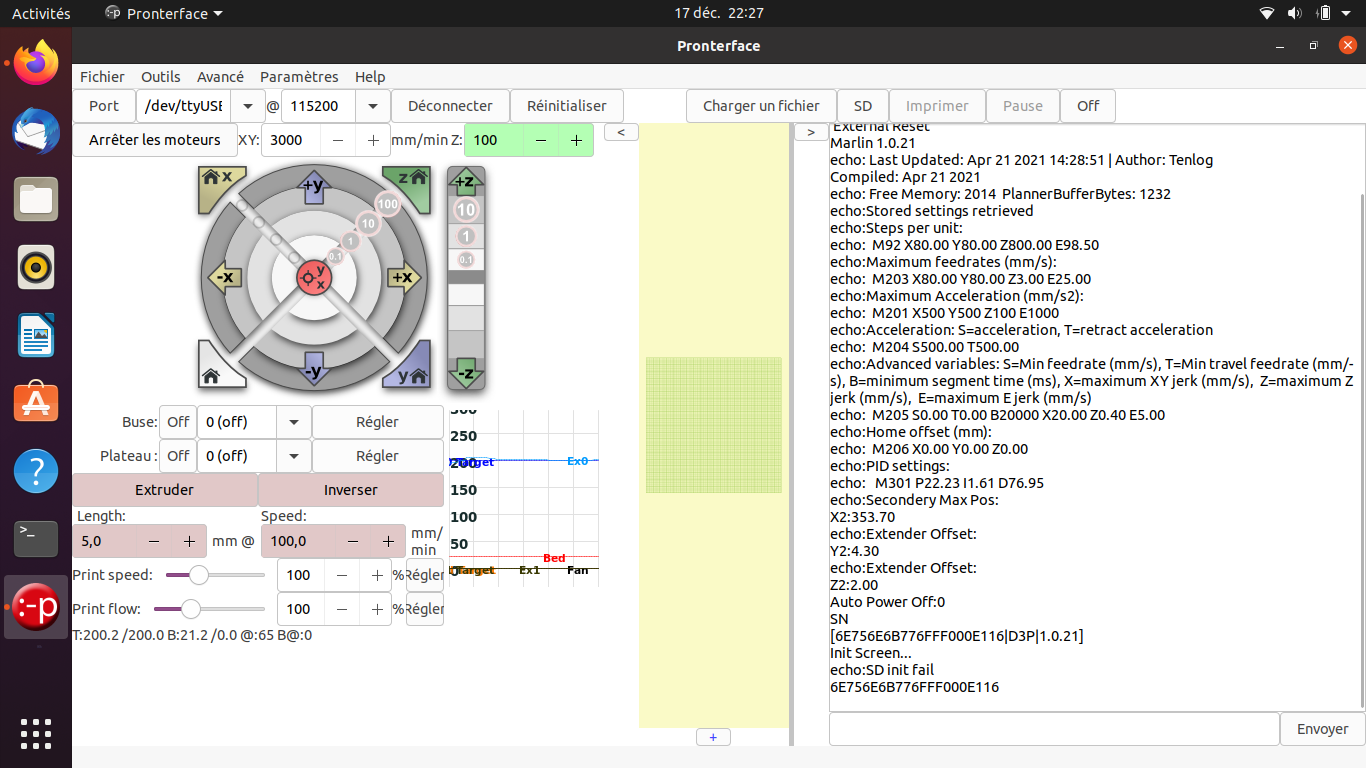The height and width of the screenshot is (768, 1366).
Task: Adjust the Print speed slider
Action: point(198,575)
